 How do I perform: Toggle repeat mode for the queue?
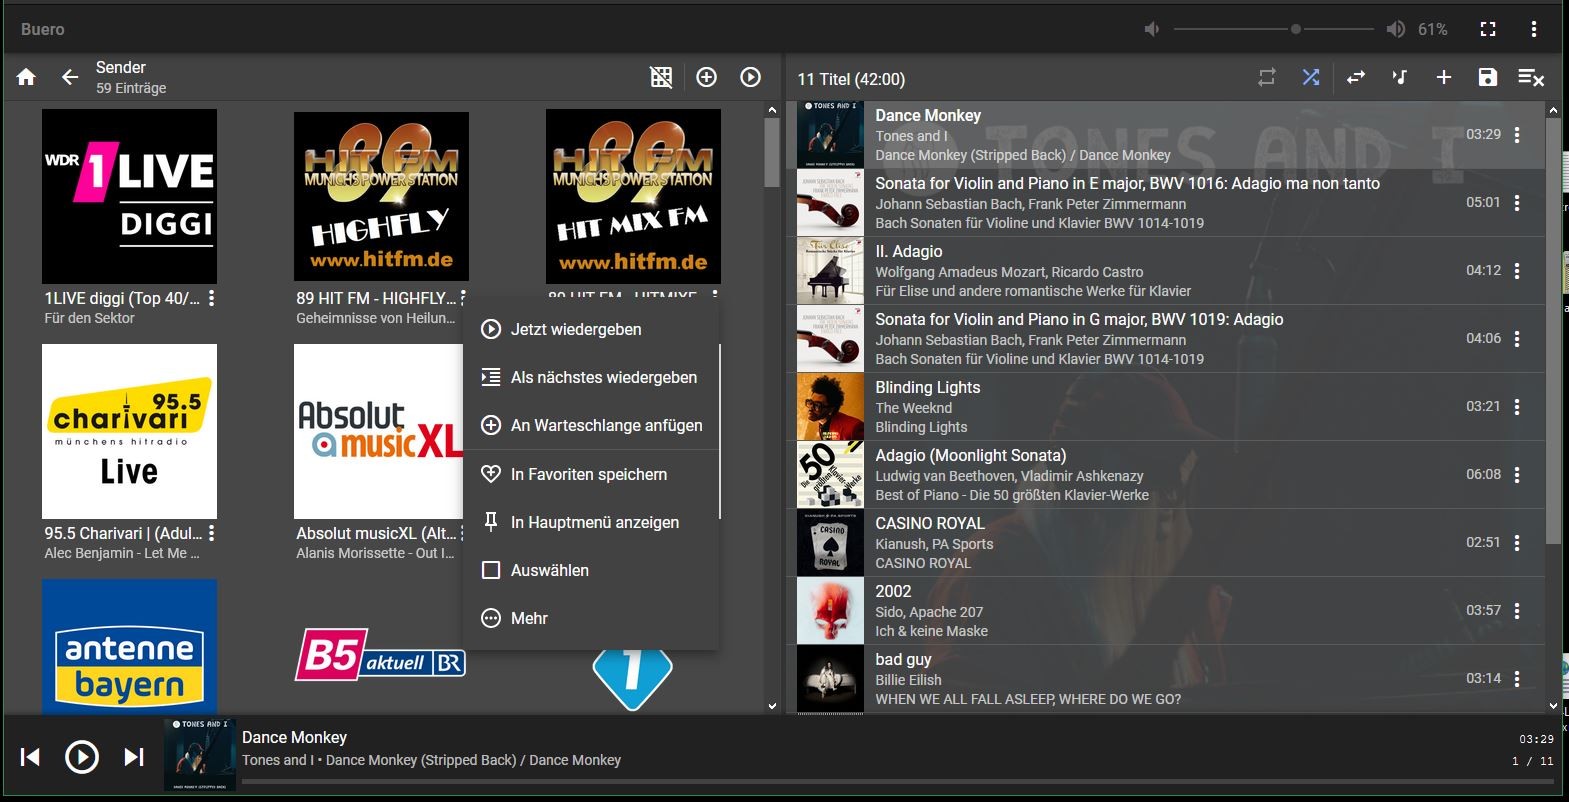click(x=1267, y=77)
